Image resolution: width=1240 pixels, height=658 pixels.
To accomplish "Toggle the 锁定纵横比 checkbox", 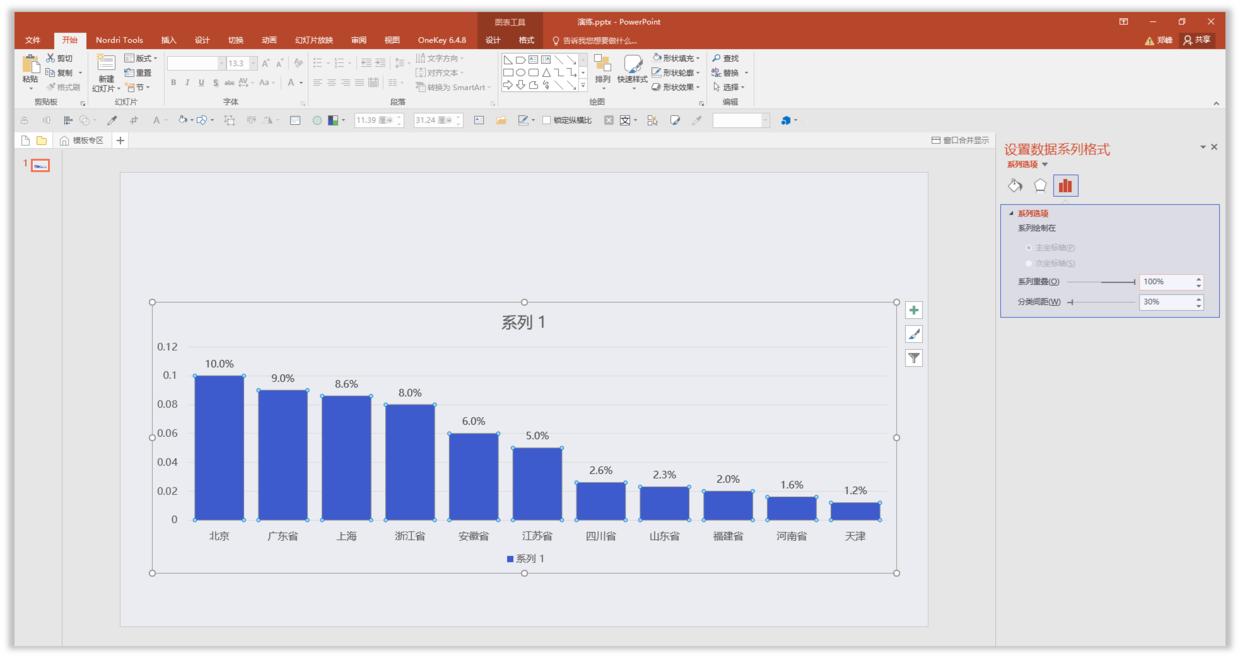I will tap(547, 121).
